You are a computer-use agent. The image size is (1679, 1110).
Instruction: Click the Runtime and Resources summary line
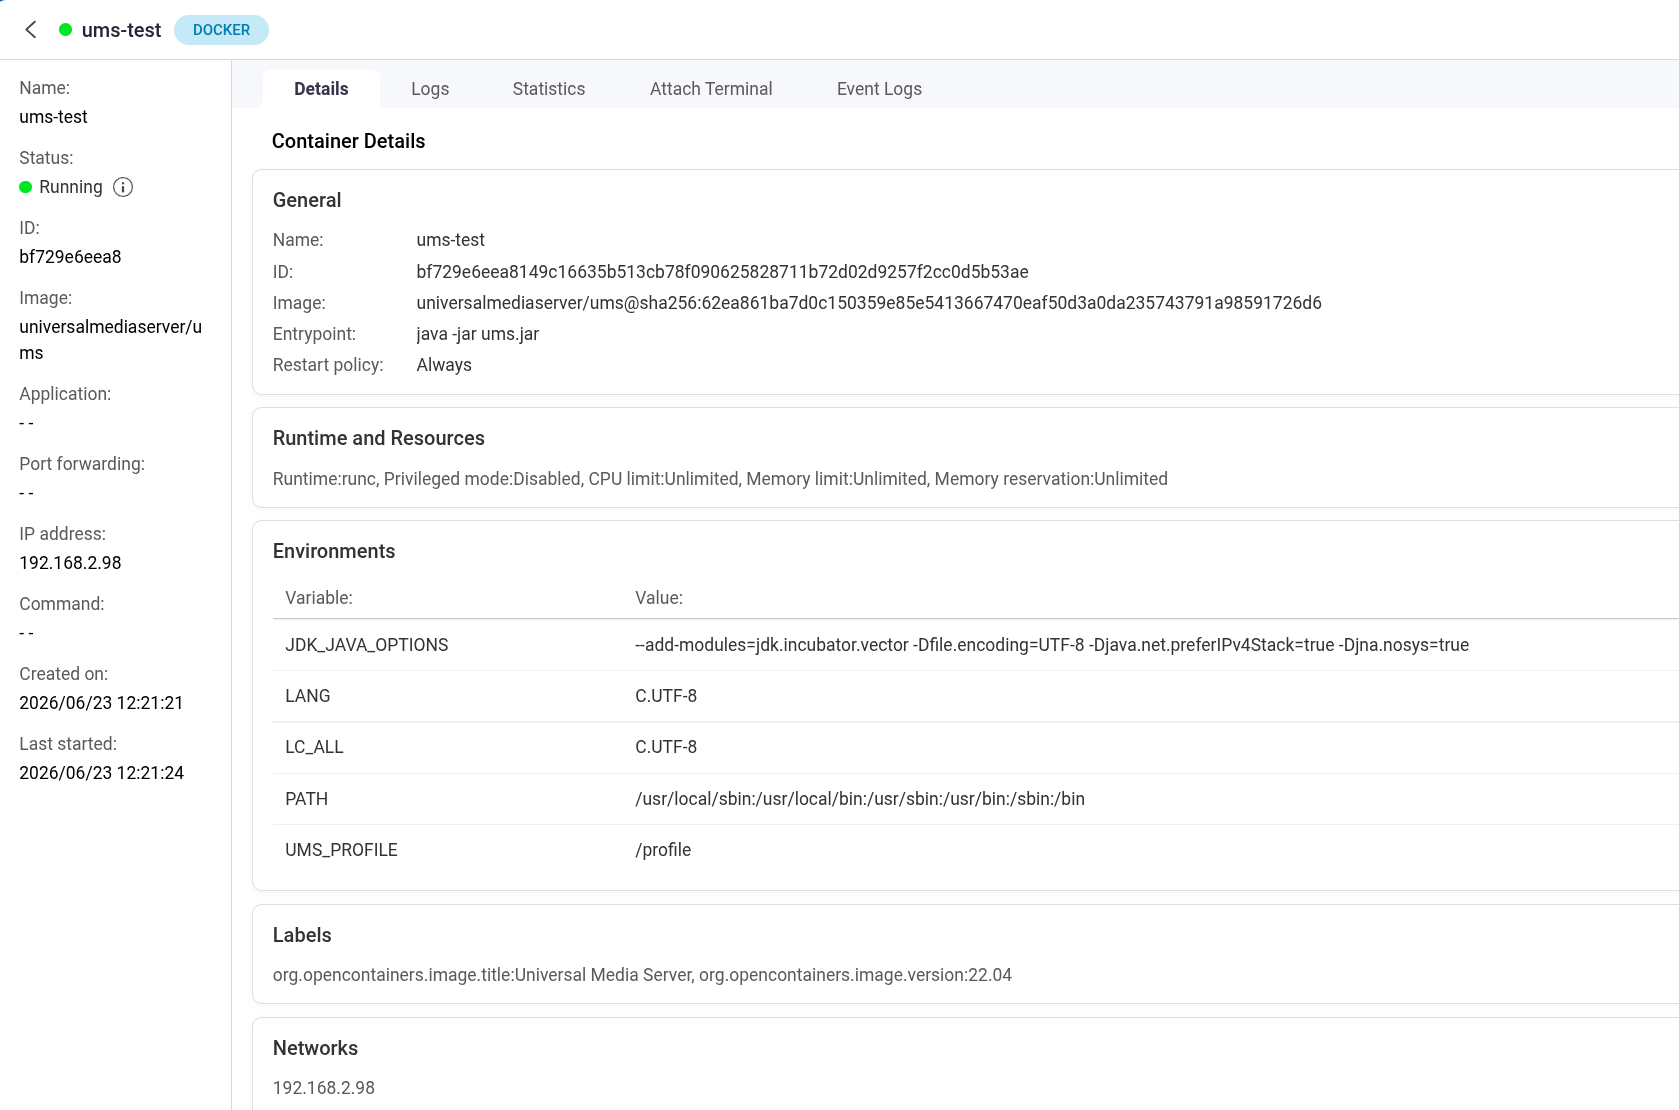pos(720,479)
